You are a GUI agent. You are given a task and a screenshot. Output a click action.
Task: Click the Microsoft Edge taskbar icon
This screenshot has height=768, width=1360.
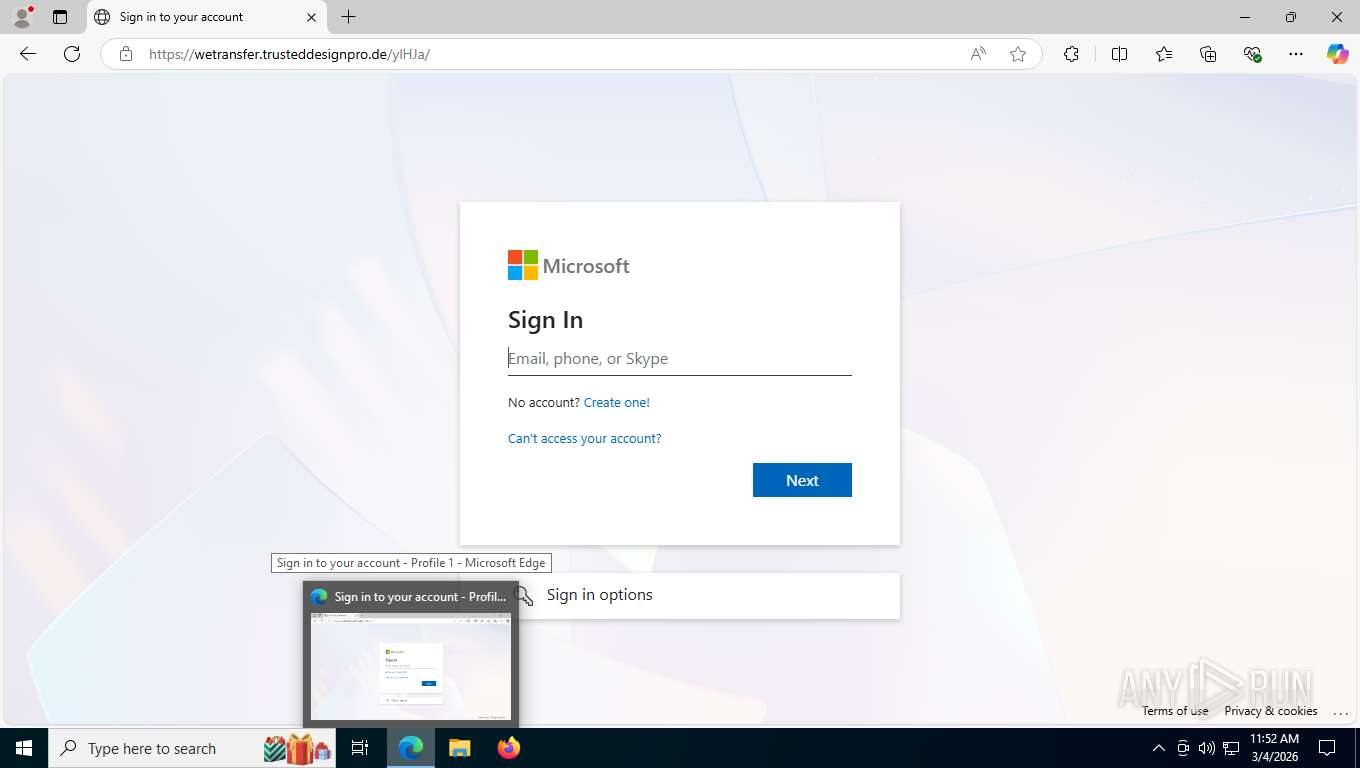pyautogui.click(x=411, y=748)
